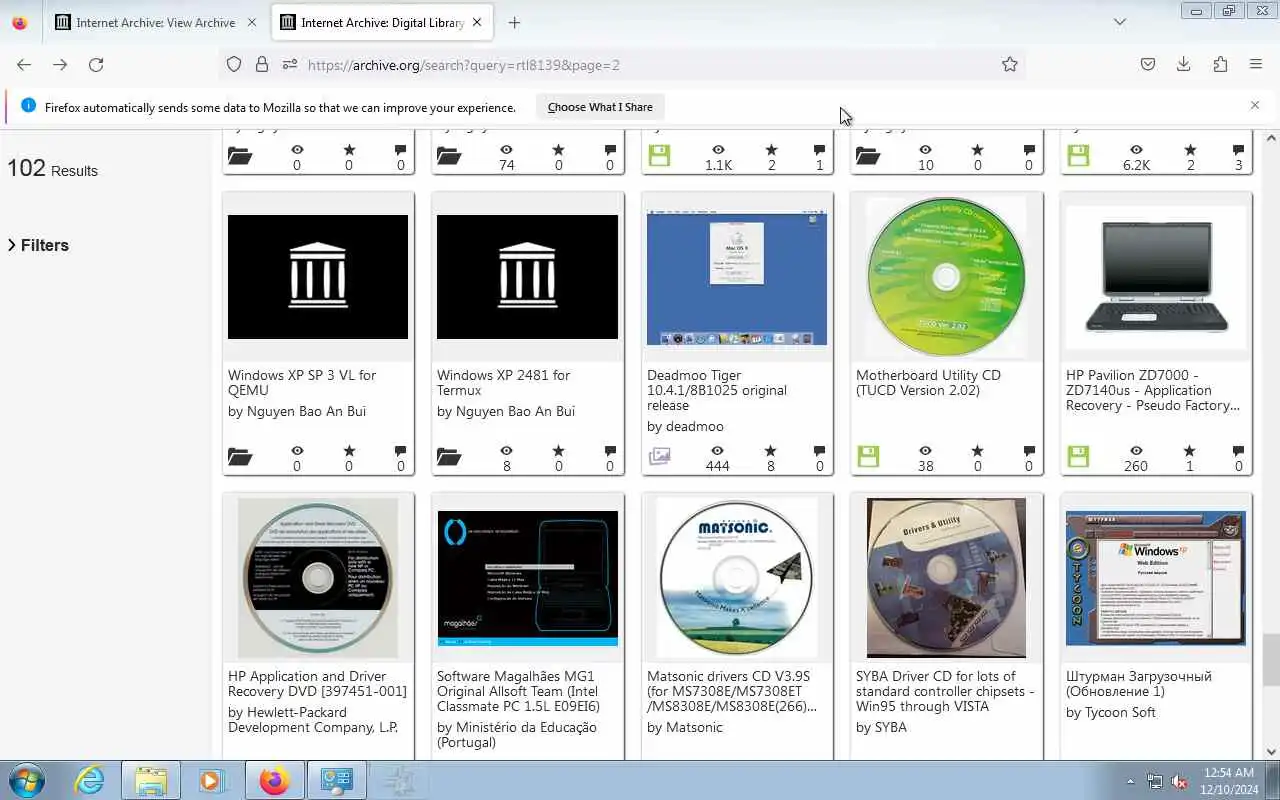
Task: Click the archive.org URL address bar
Action: point(640,65)
